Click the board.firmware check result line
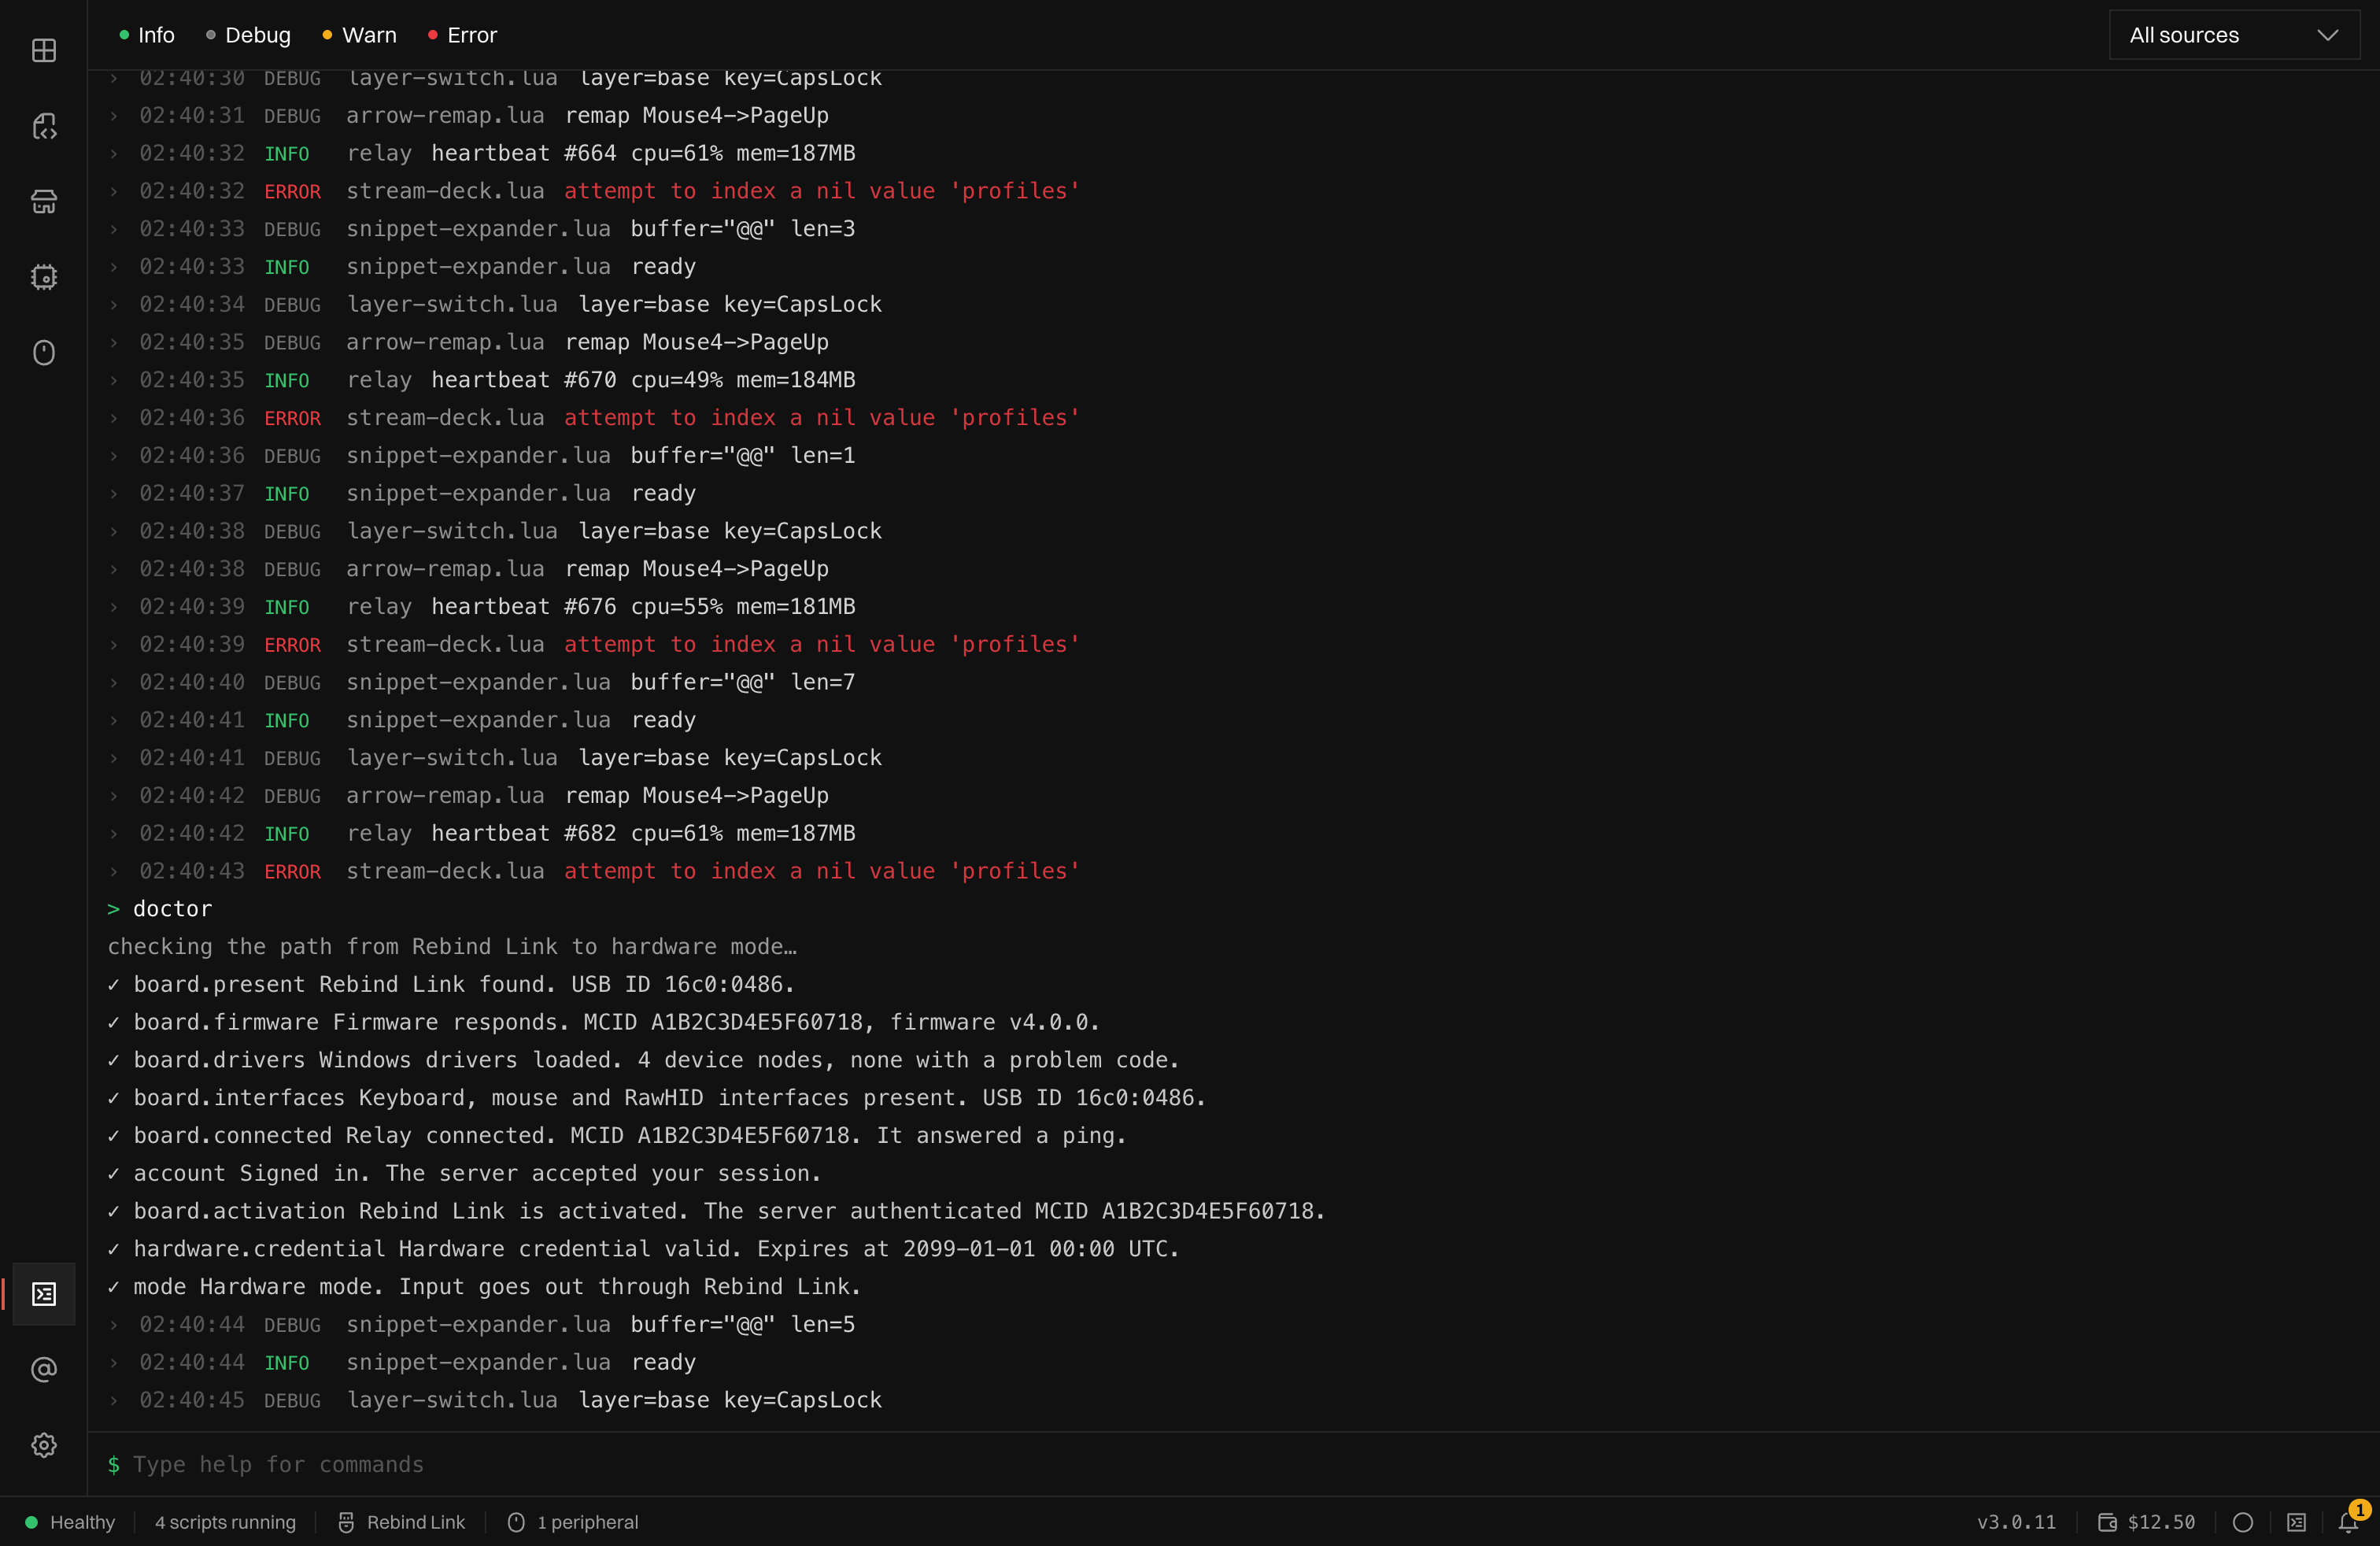The height and width of the screenshot is (1546, 2380). [604, 1022]
